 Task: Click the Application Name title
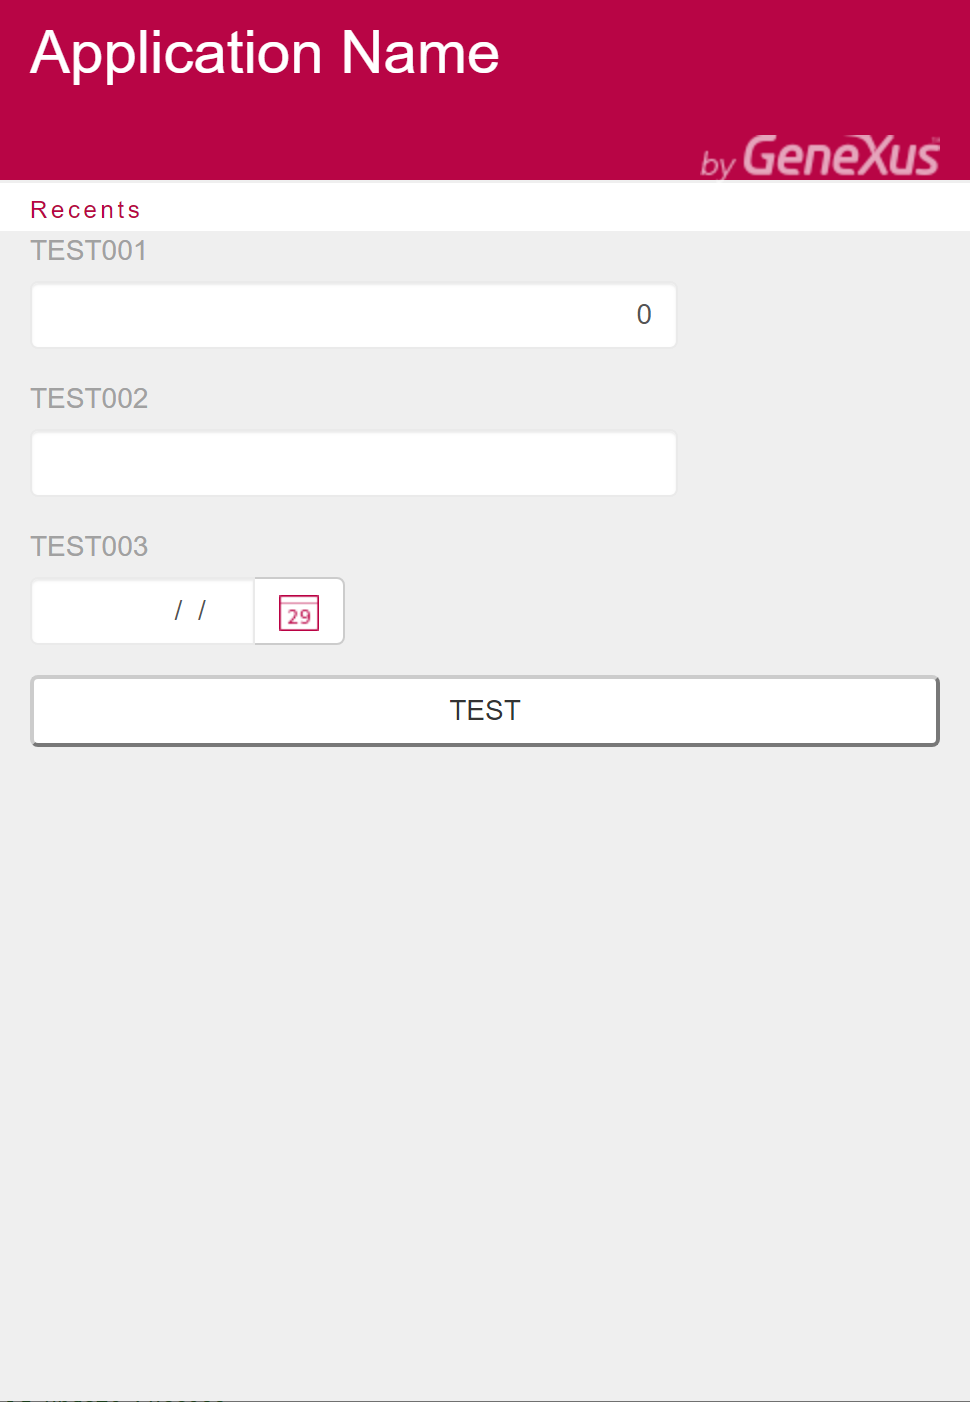pyautogui.click(x=265, y=53)
